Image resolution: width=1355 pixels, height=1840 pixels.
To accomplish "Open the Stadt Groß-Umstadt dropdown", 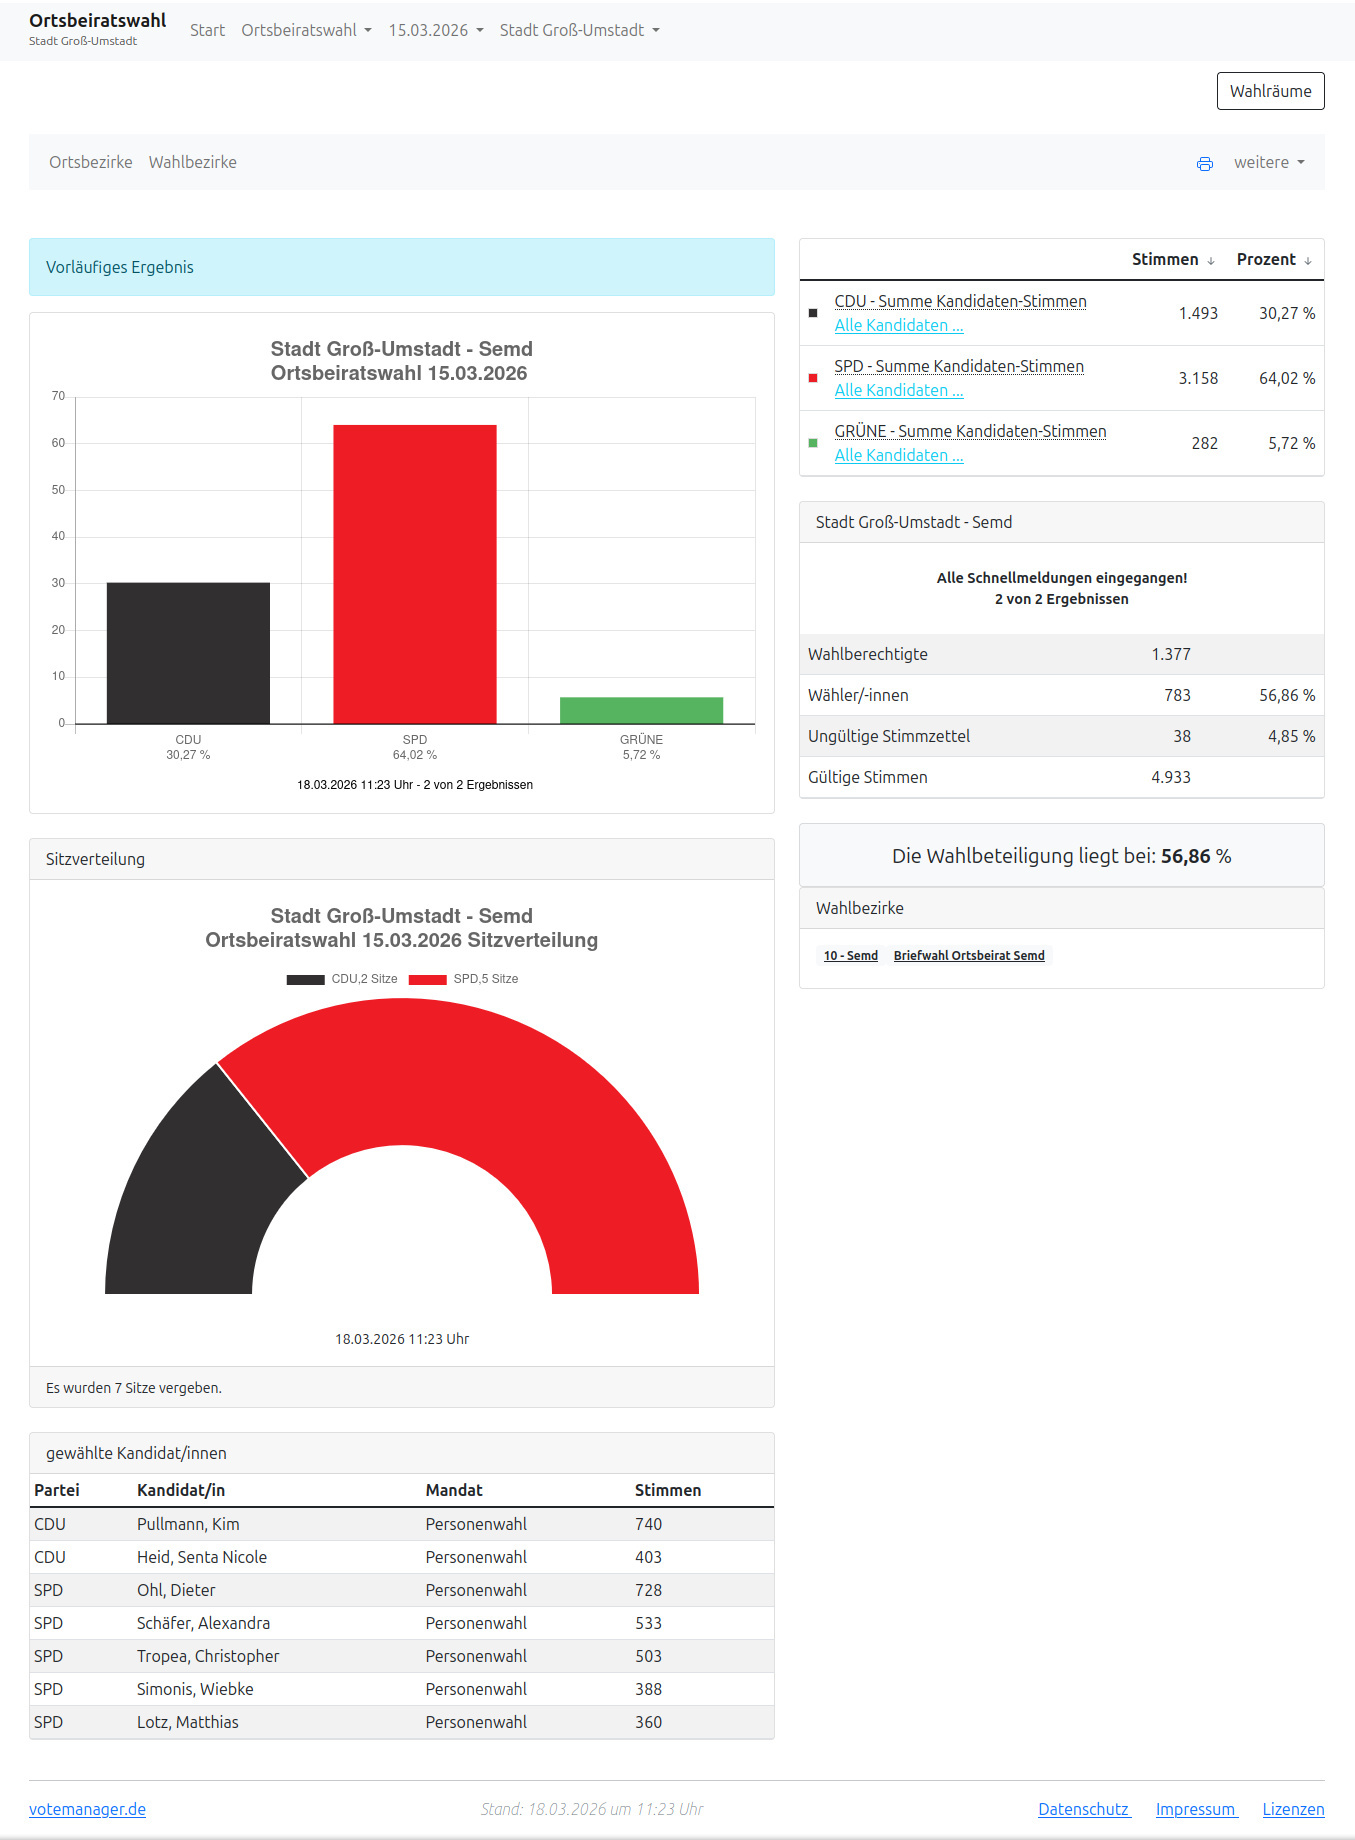I will click(x=579, y=30).
